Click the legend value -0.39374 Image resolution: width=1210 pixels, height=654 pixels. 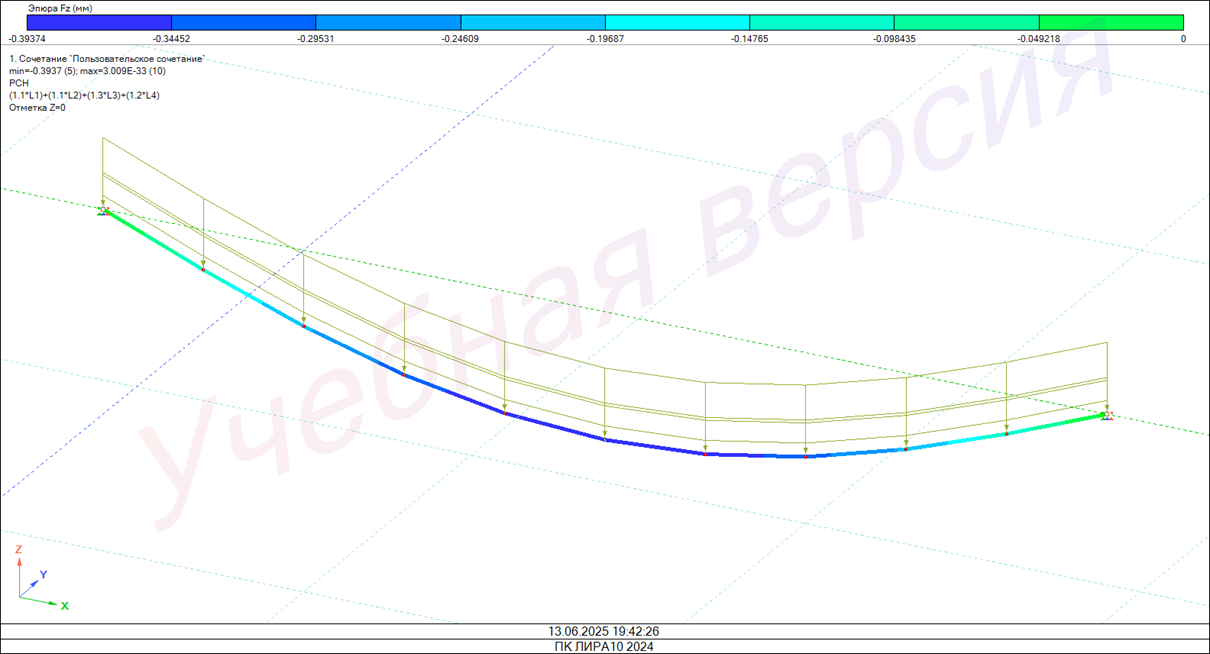(27, 39)
